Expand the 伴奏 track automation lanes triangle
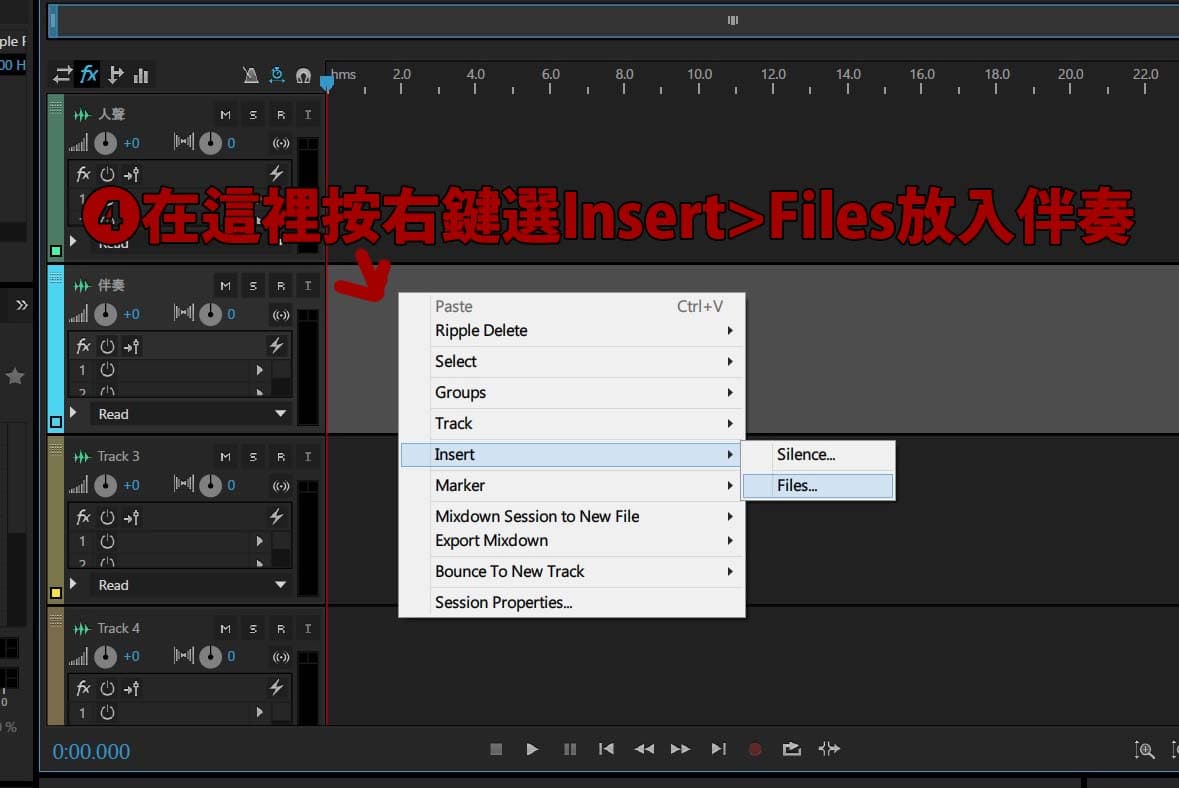This screenshot has height=788, width=1179. [73, 412]
